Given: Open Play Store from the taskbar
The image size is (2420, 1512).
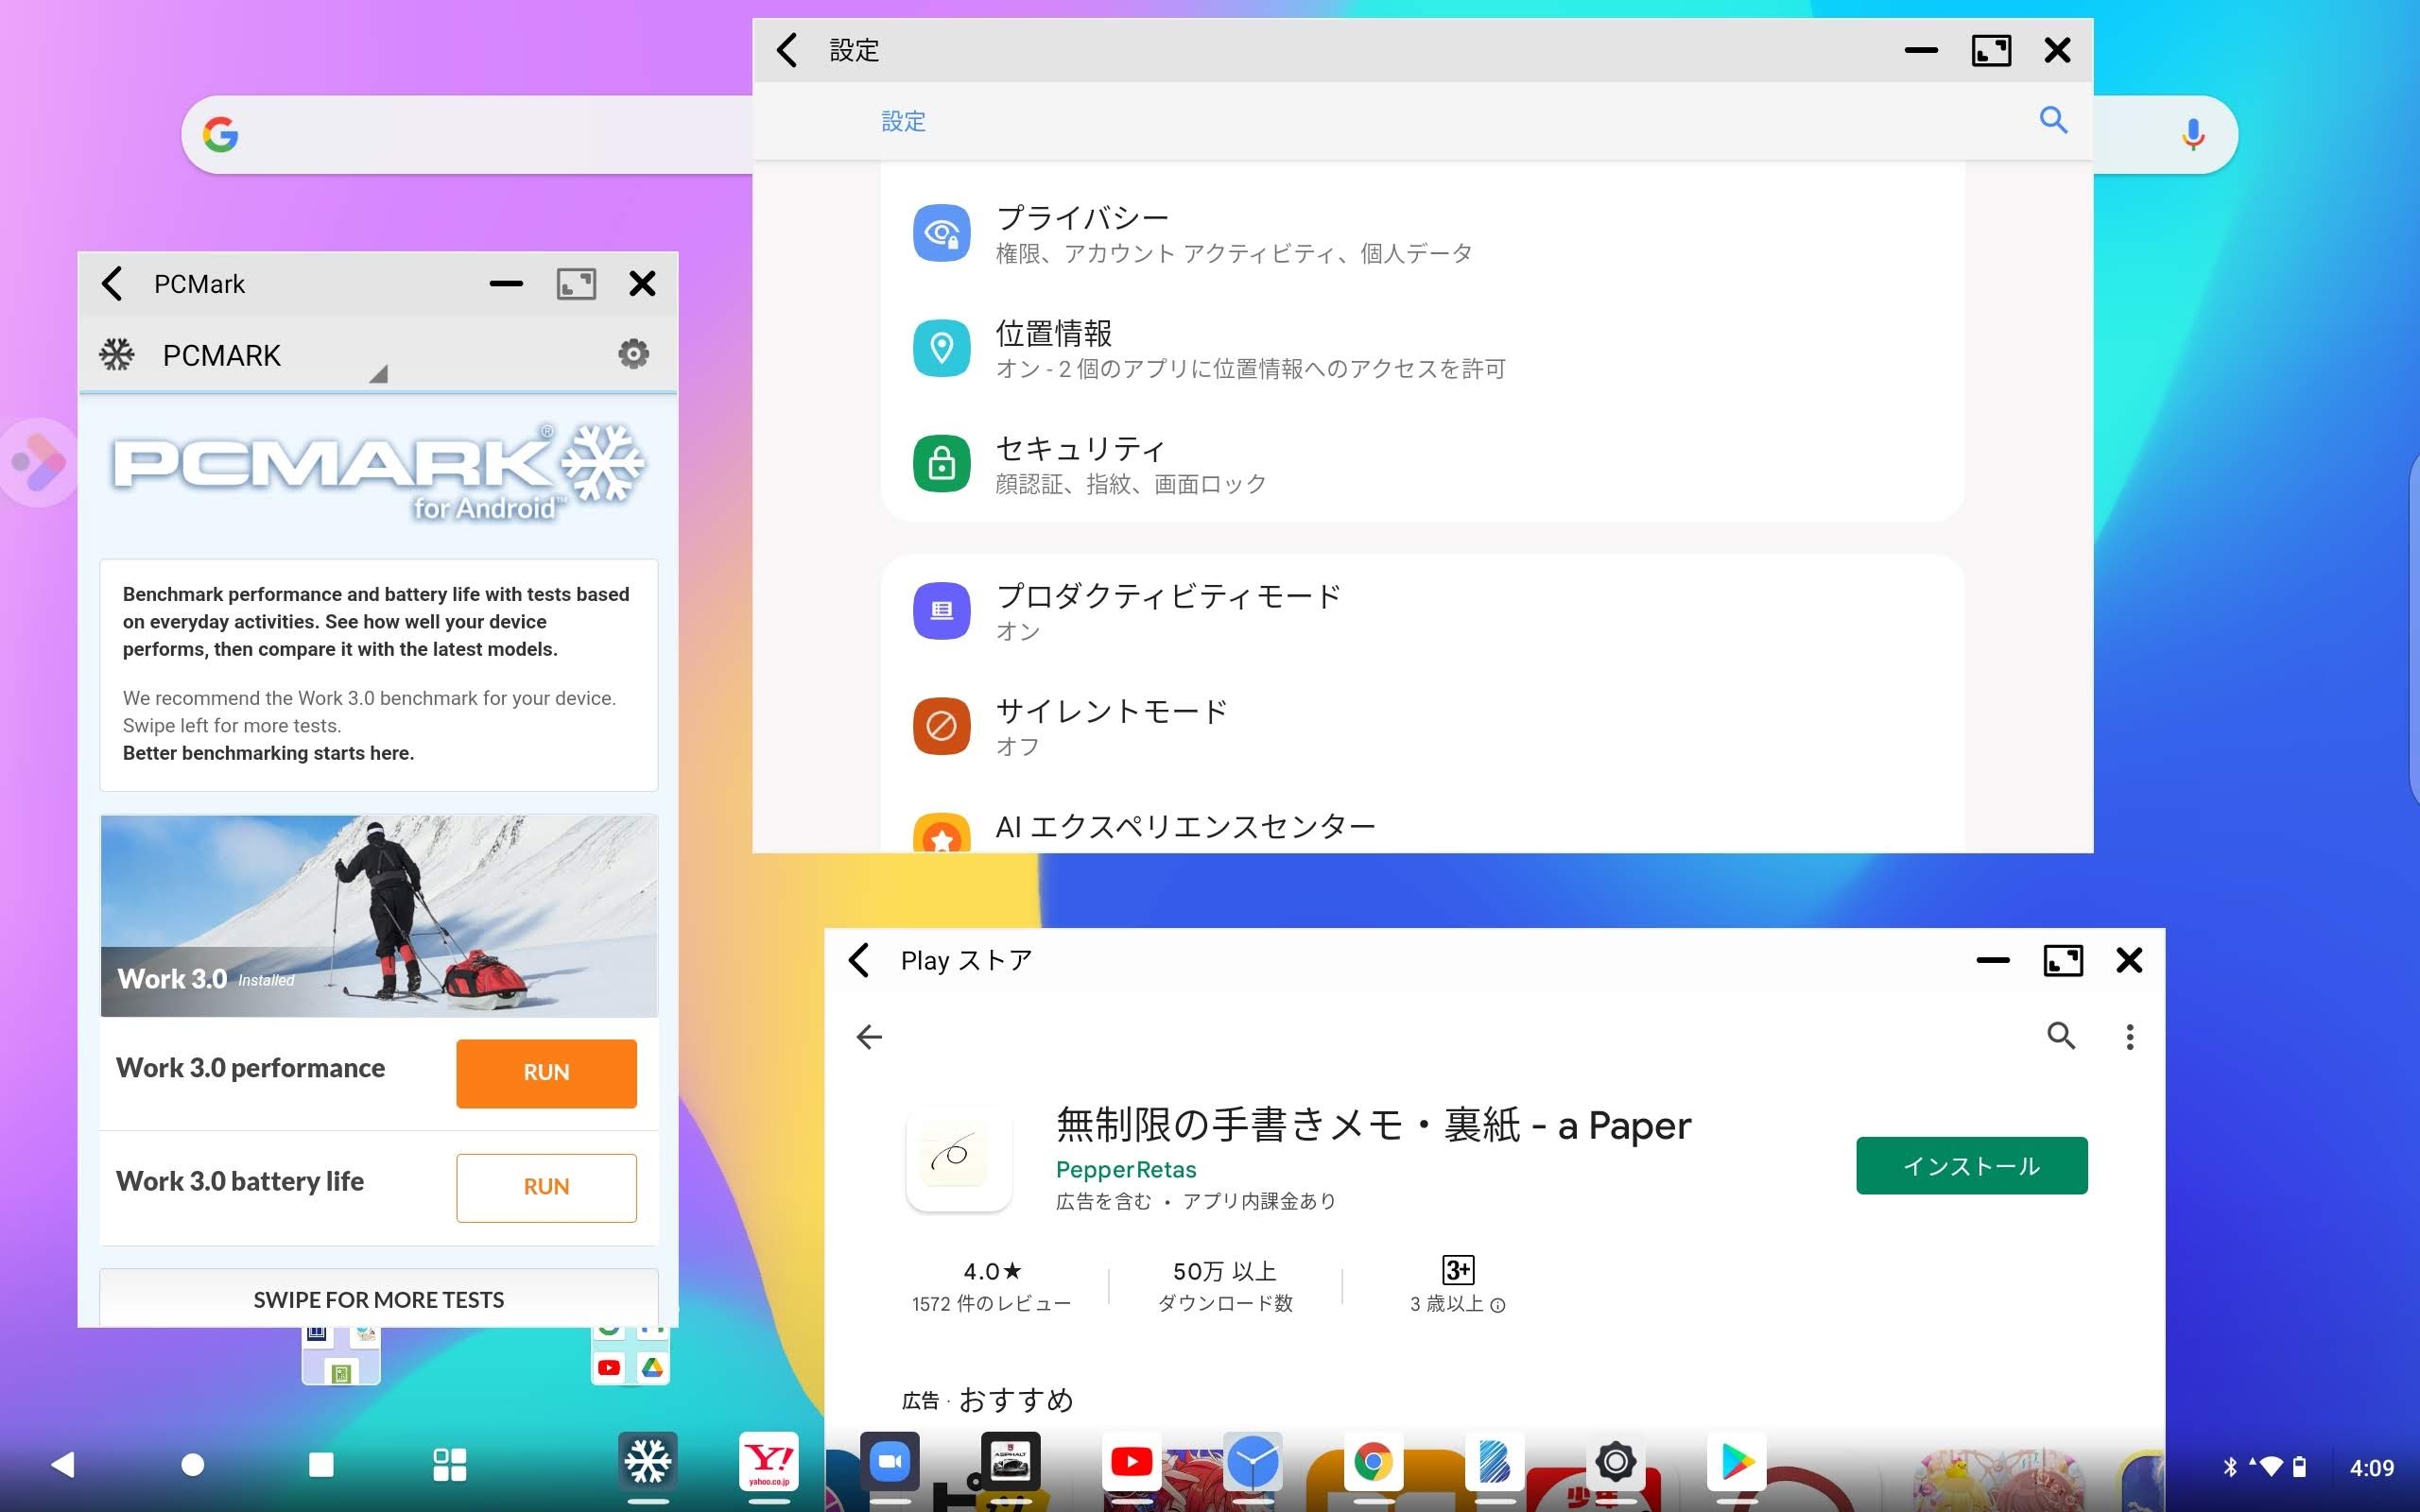Looking at the screenshot, I should pyautogui.click(x=1736, y=1462).
